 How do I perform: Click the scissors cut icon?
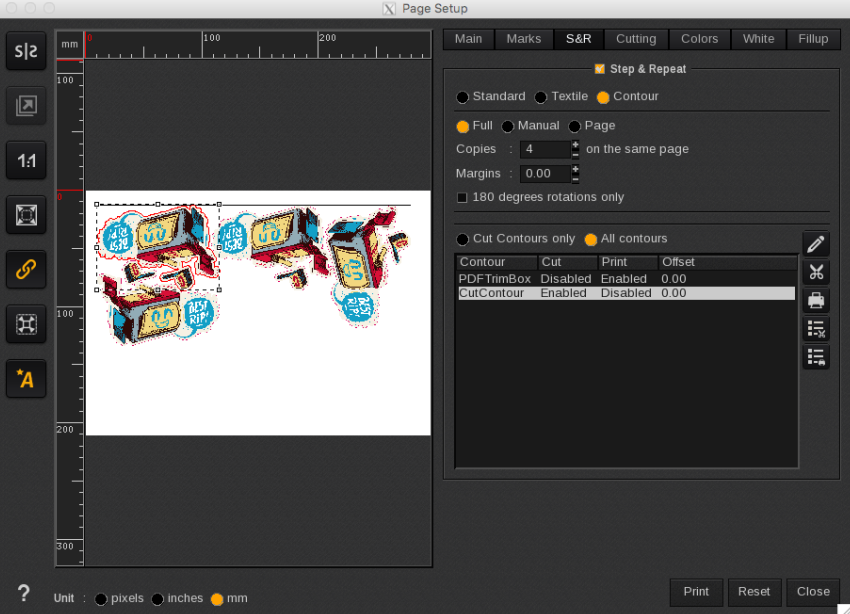point(816,272)
